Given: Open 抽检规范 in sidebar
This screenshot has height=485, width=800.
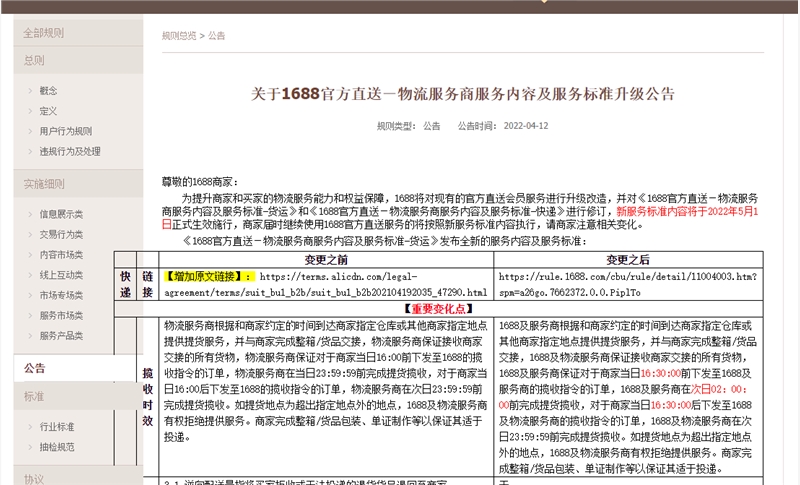Looking at the screenshot, I should 57,447.
